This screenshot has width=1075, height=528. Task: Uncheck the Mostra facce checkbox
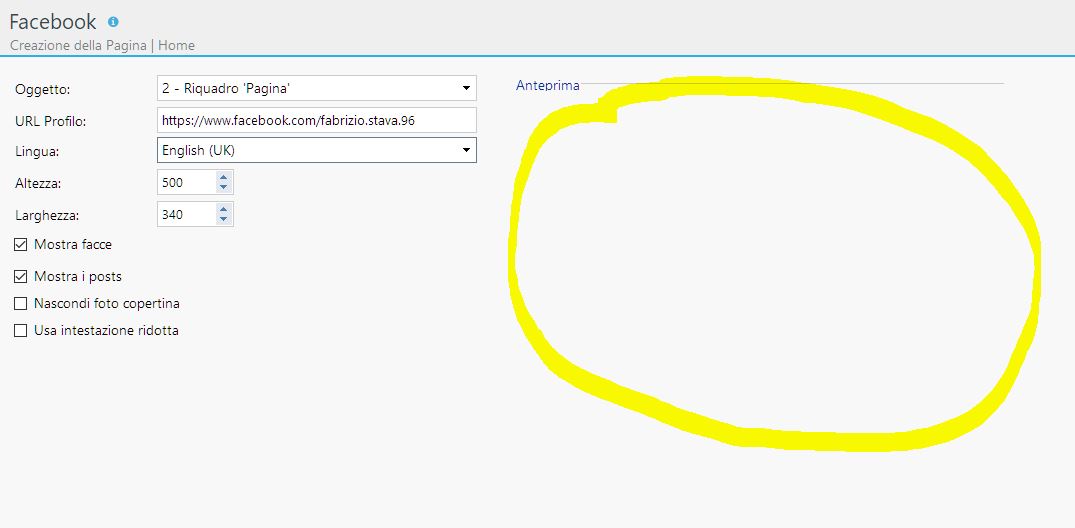[x=21, y=245]
